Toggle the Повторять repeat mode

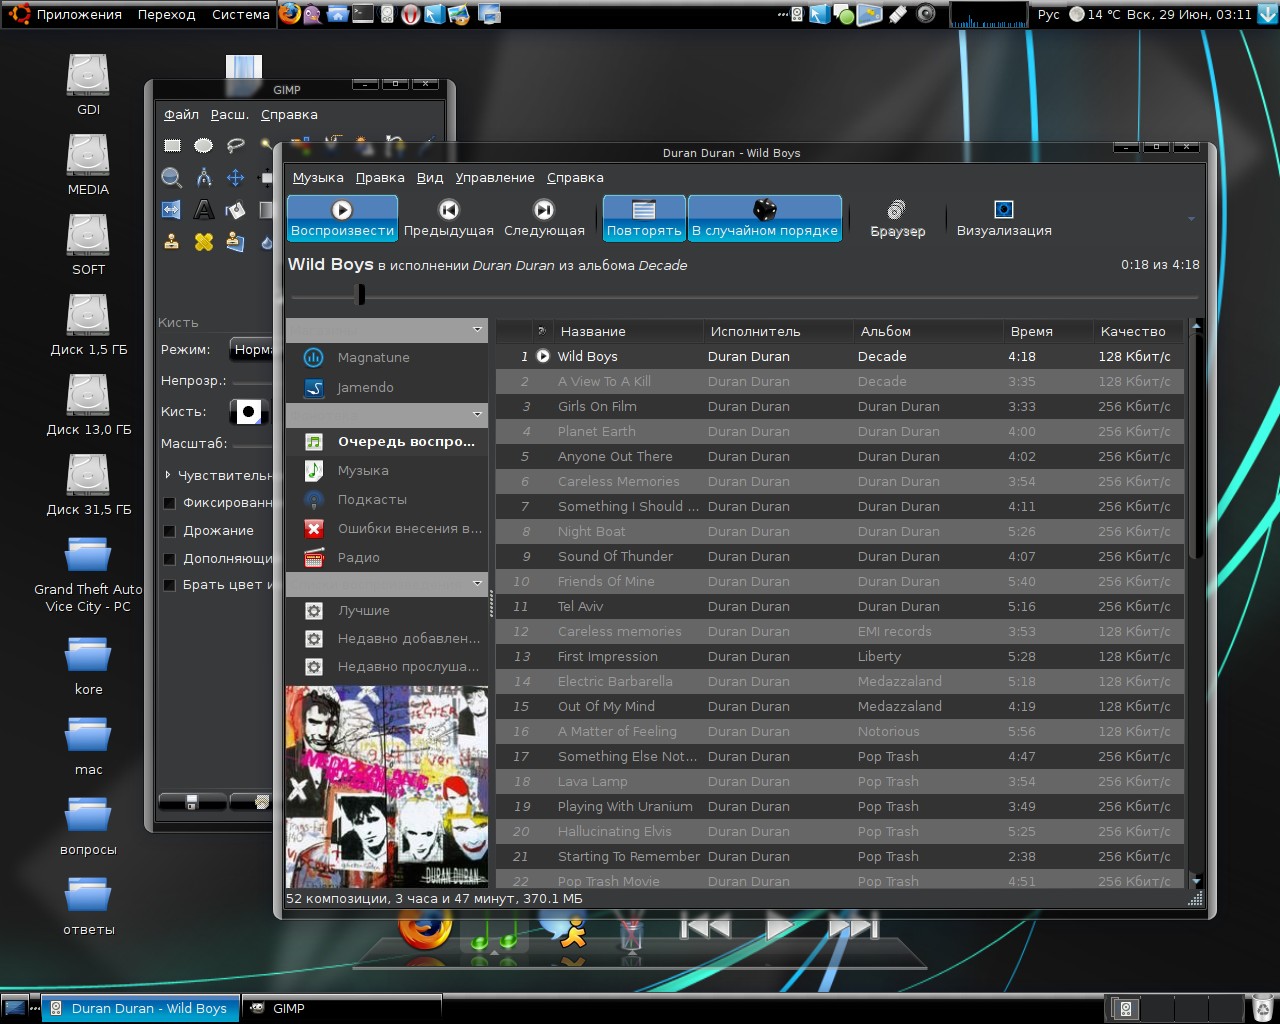click(x=644, y=218)
